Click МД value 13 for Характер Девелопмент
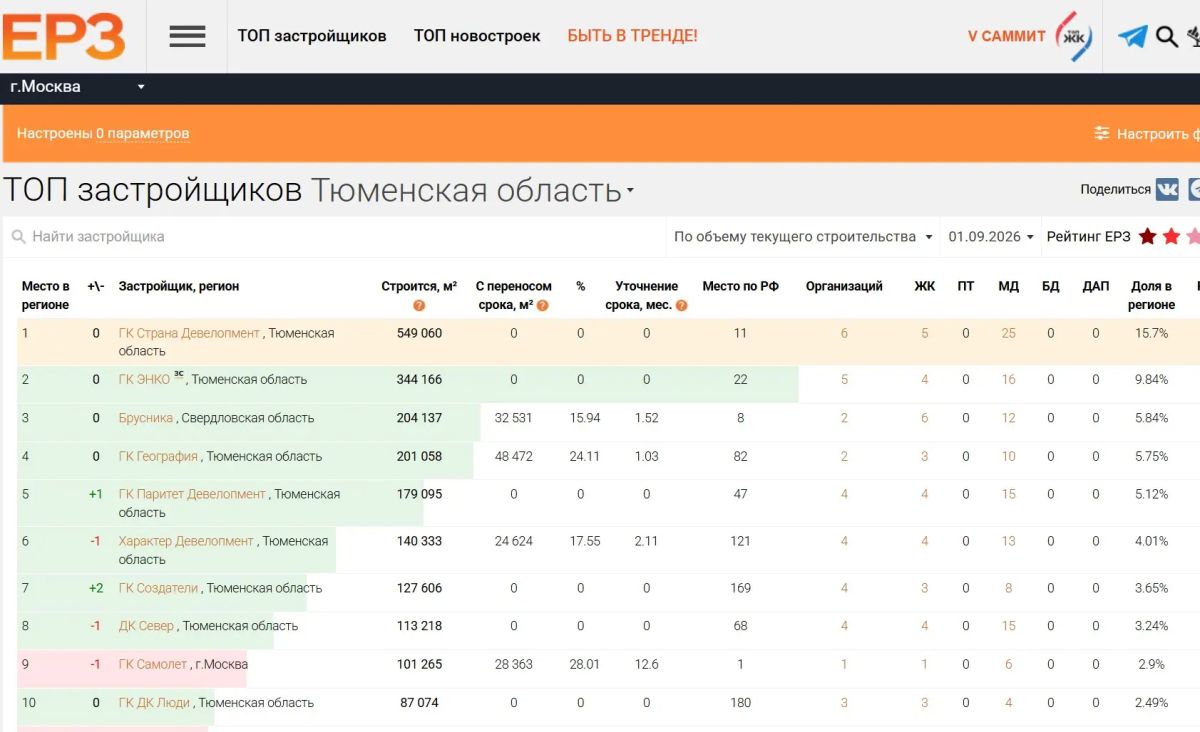This screenshot has width=1200, height=732. click(1008, 541)
